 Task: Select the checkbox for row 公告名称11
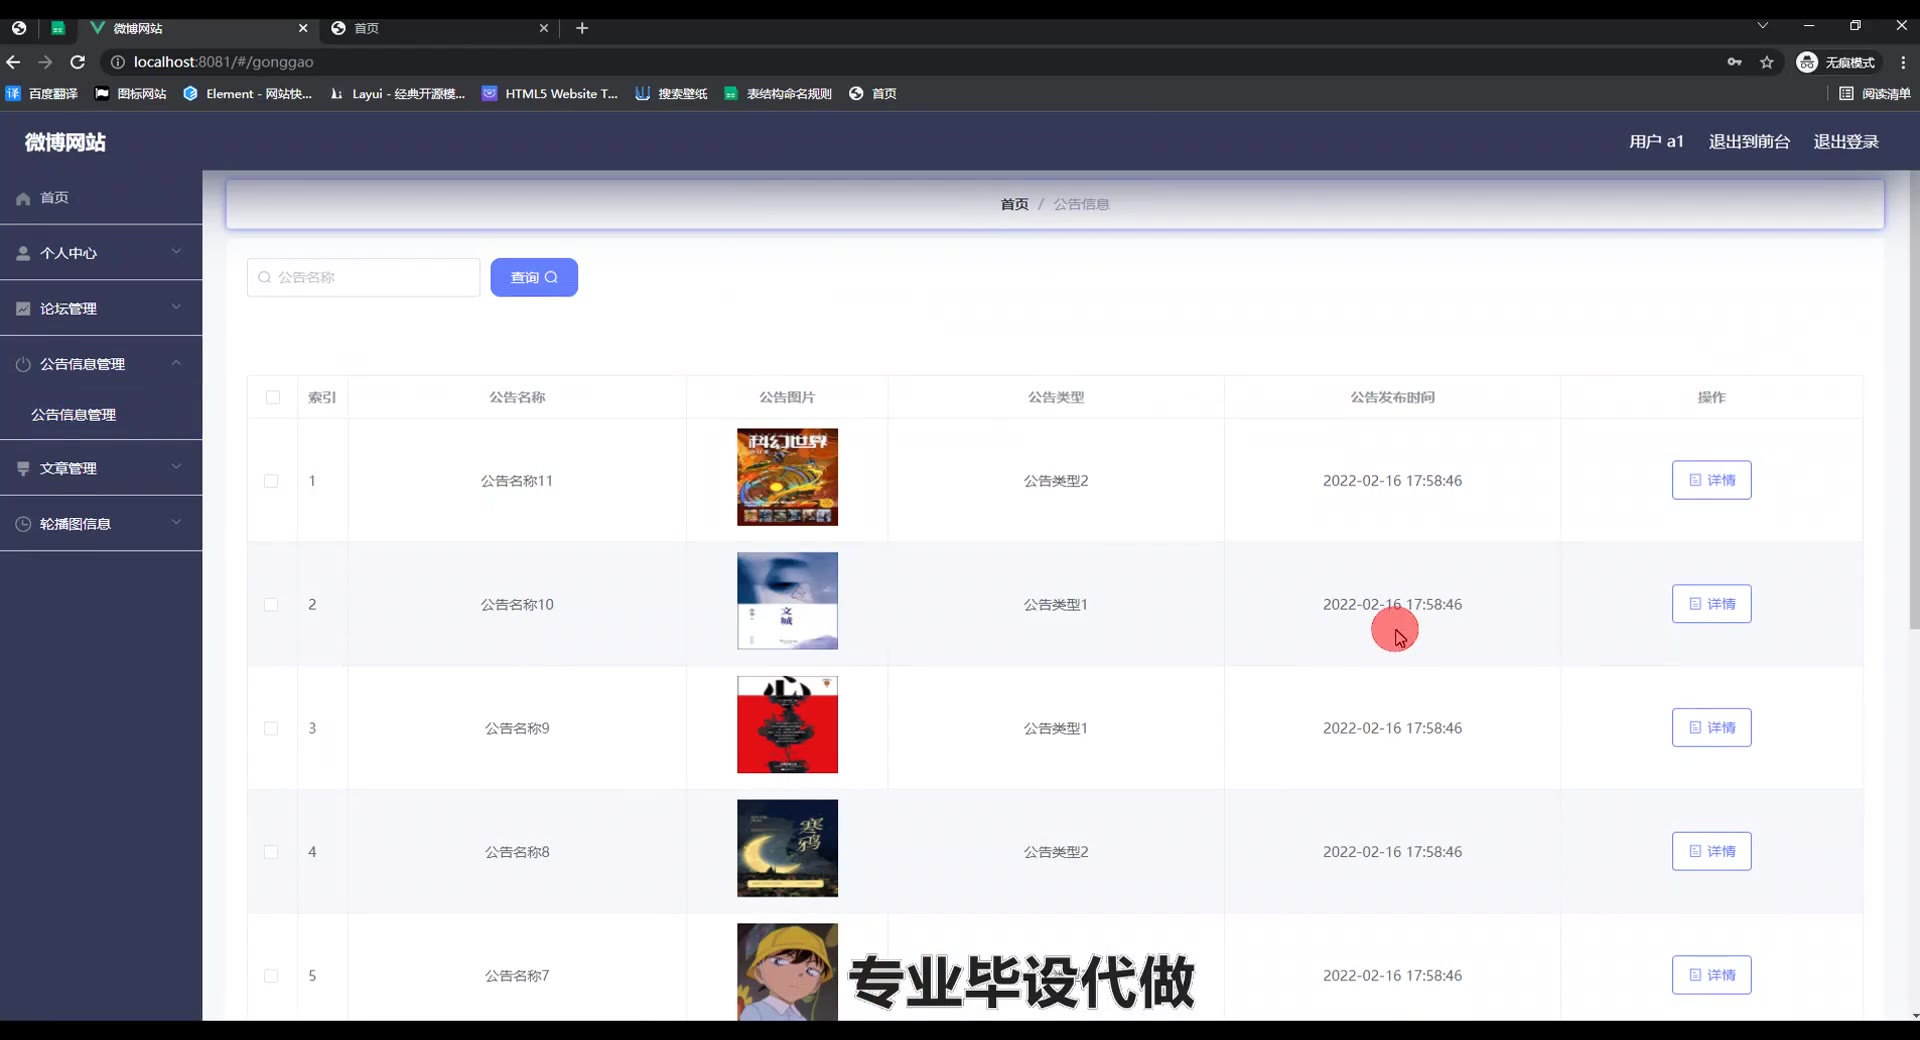tap(271, 481)
